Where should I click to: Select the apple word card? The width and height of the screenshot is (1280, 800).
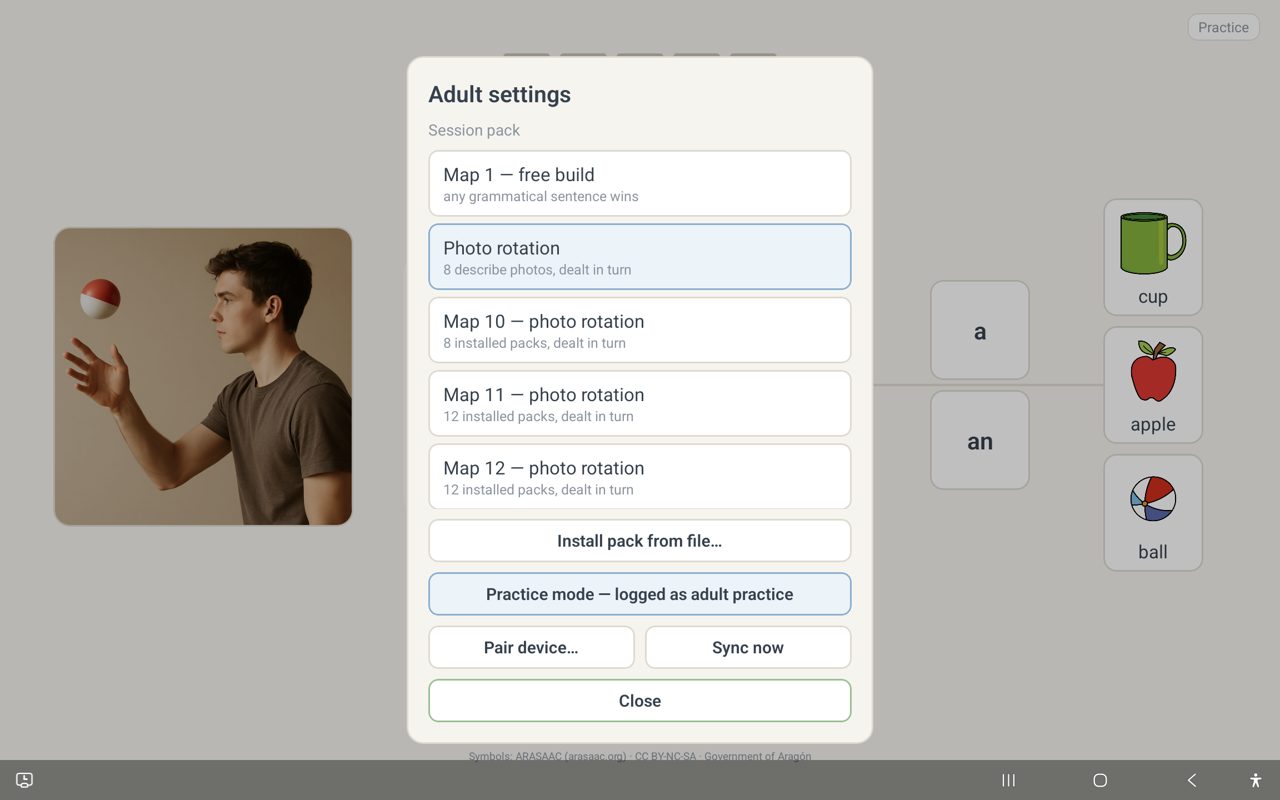coord(1153,385)
